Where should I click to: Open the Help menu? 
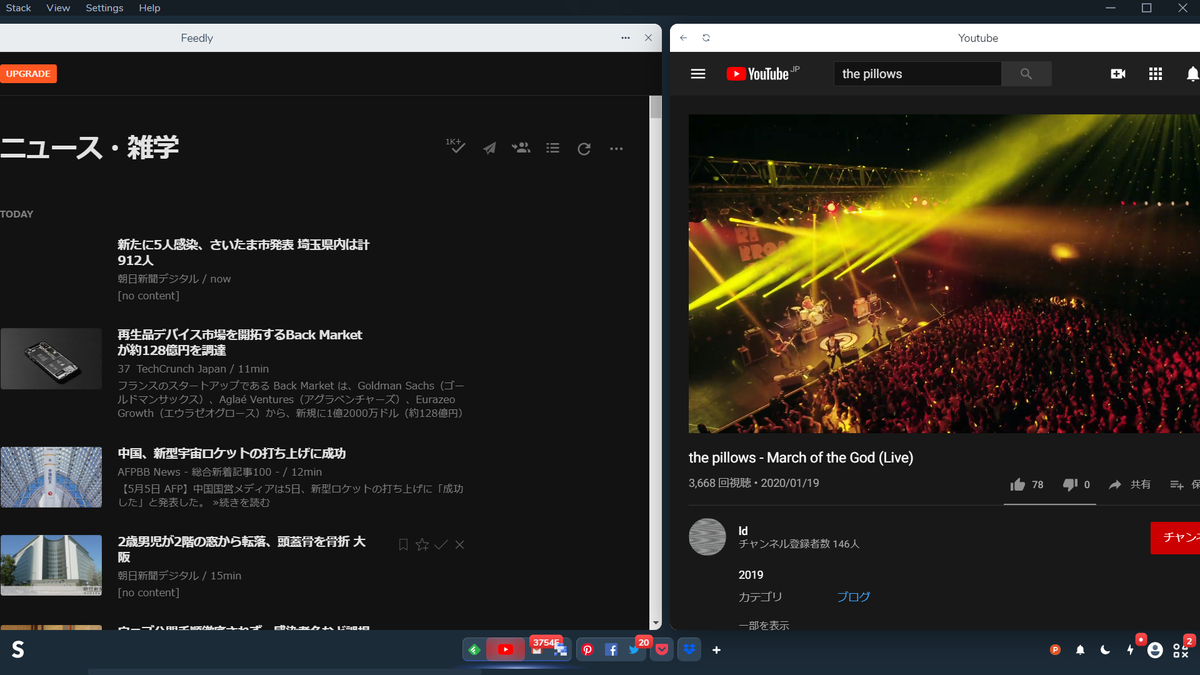tap(149, 8)
